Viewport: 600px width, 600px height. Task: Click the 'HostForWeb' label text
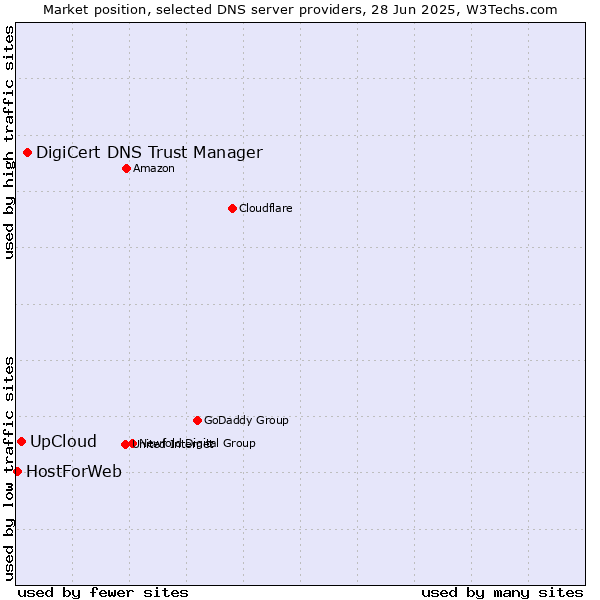pyautogui.click(x=74, y=471)
